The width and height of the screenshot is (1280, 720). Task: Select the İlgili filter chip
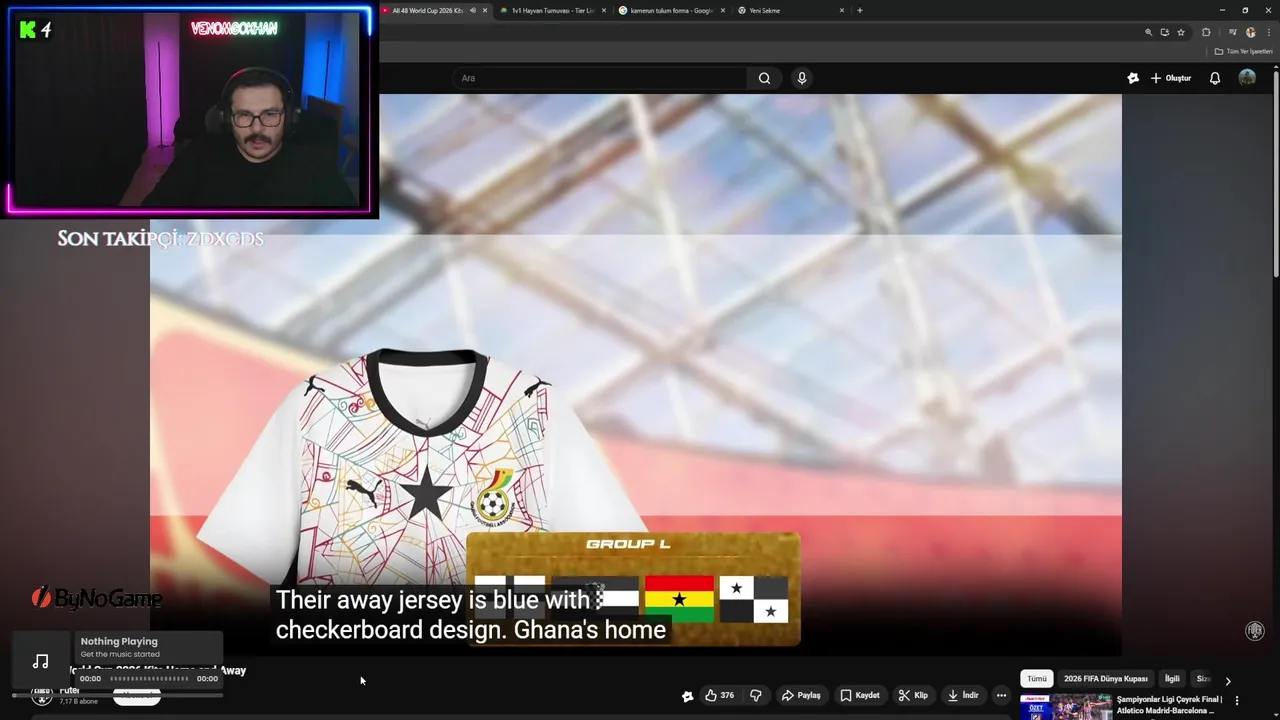pyautogui.click(x=1172, y=679)
